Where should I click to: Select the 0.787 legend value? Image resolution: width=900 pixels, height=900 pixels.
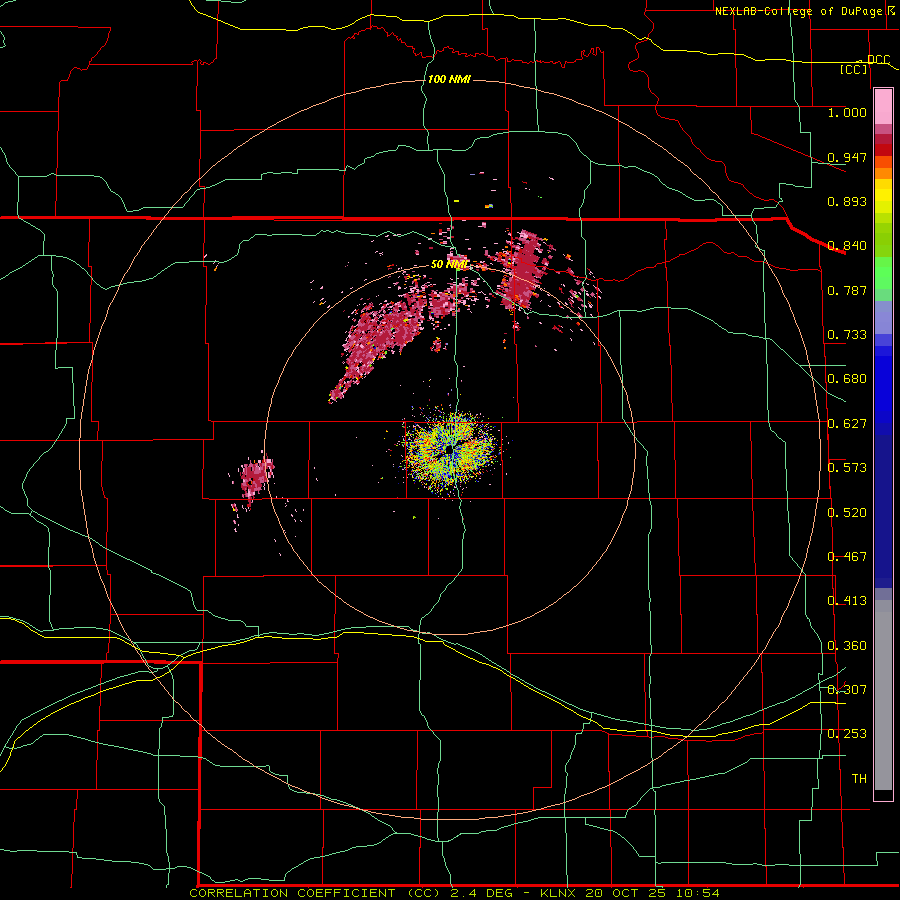click(847, 290)
